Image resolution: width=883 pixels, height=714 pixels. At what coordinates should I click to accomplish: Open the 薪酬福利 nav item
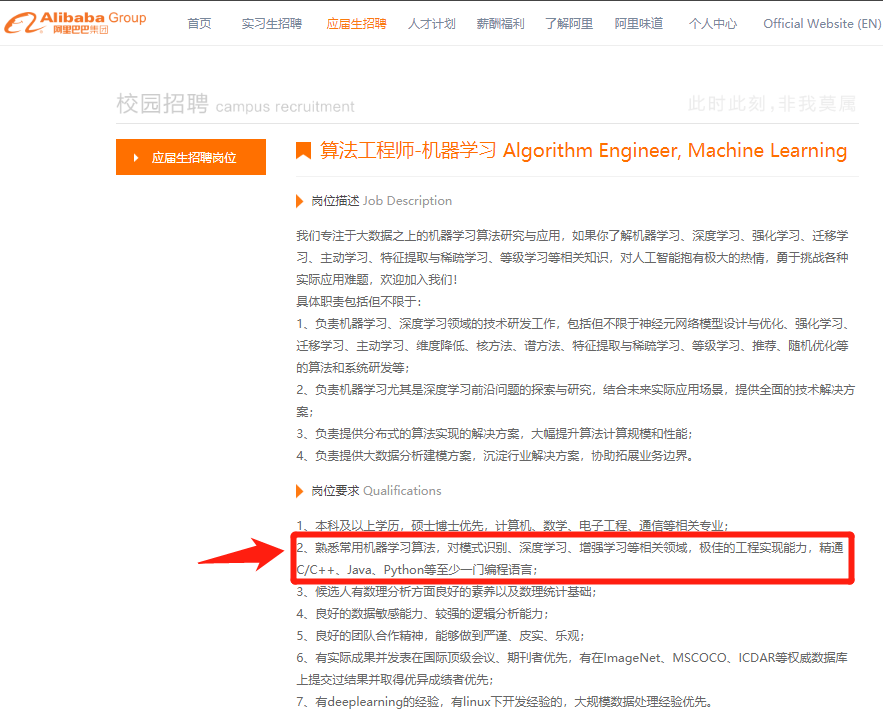pyautogui.click(x=500, y=24)
